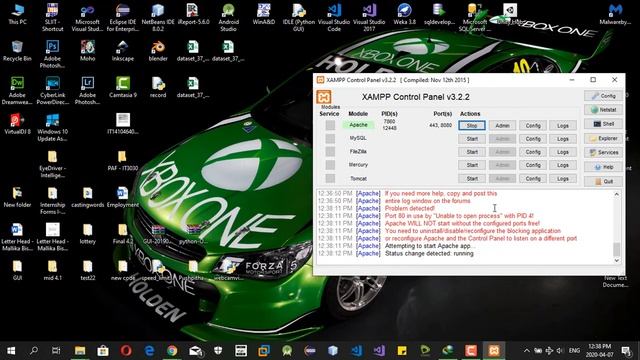Click the log scrollbar down arrow
This screenshot has width=640, height=360.
(x=616, y=260)
